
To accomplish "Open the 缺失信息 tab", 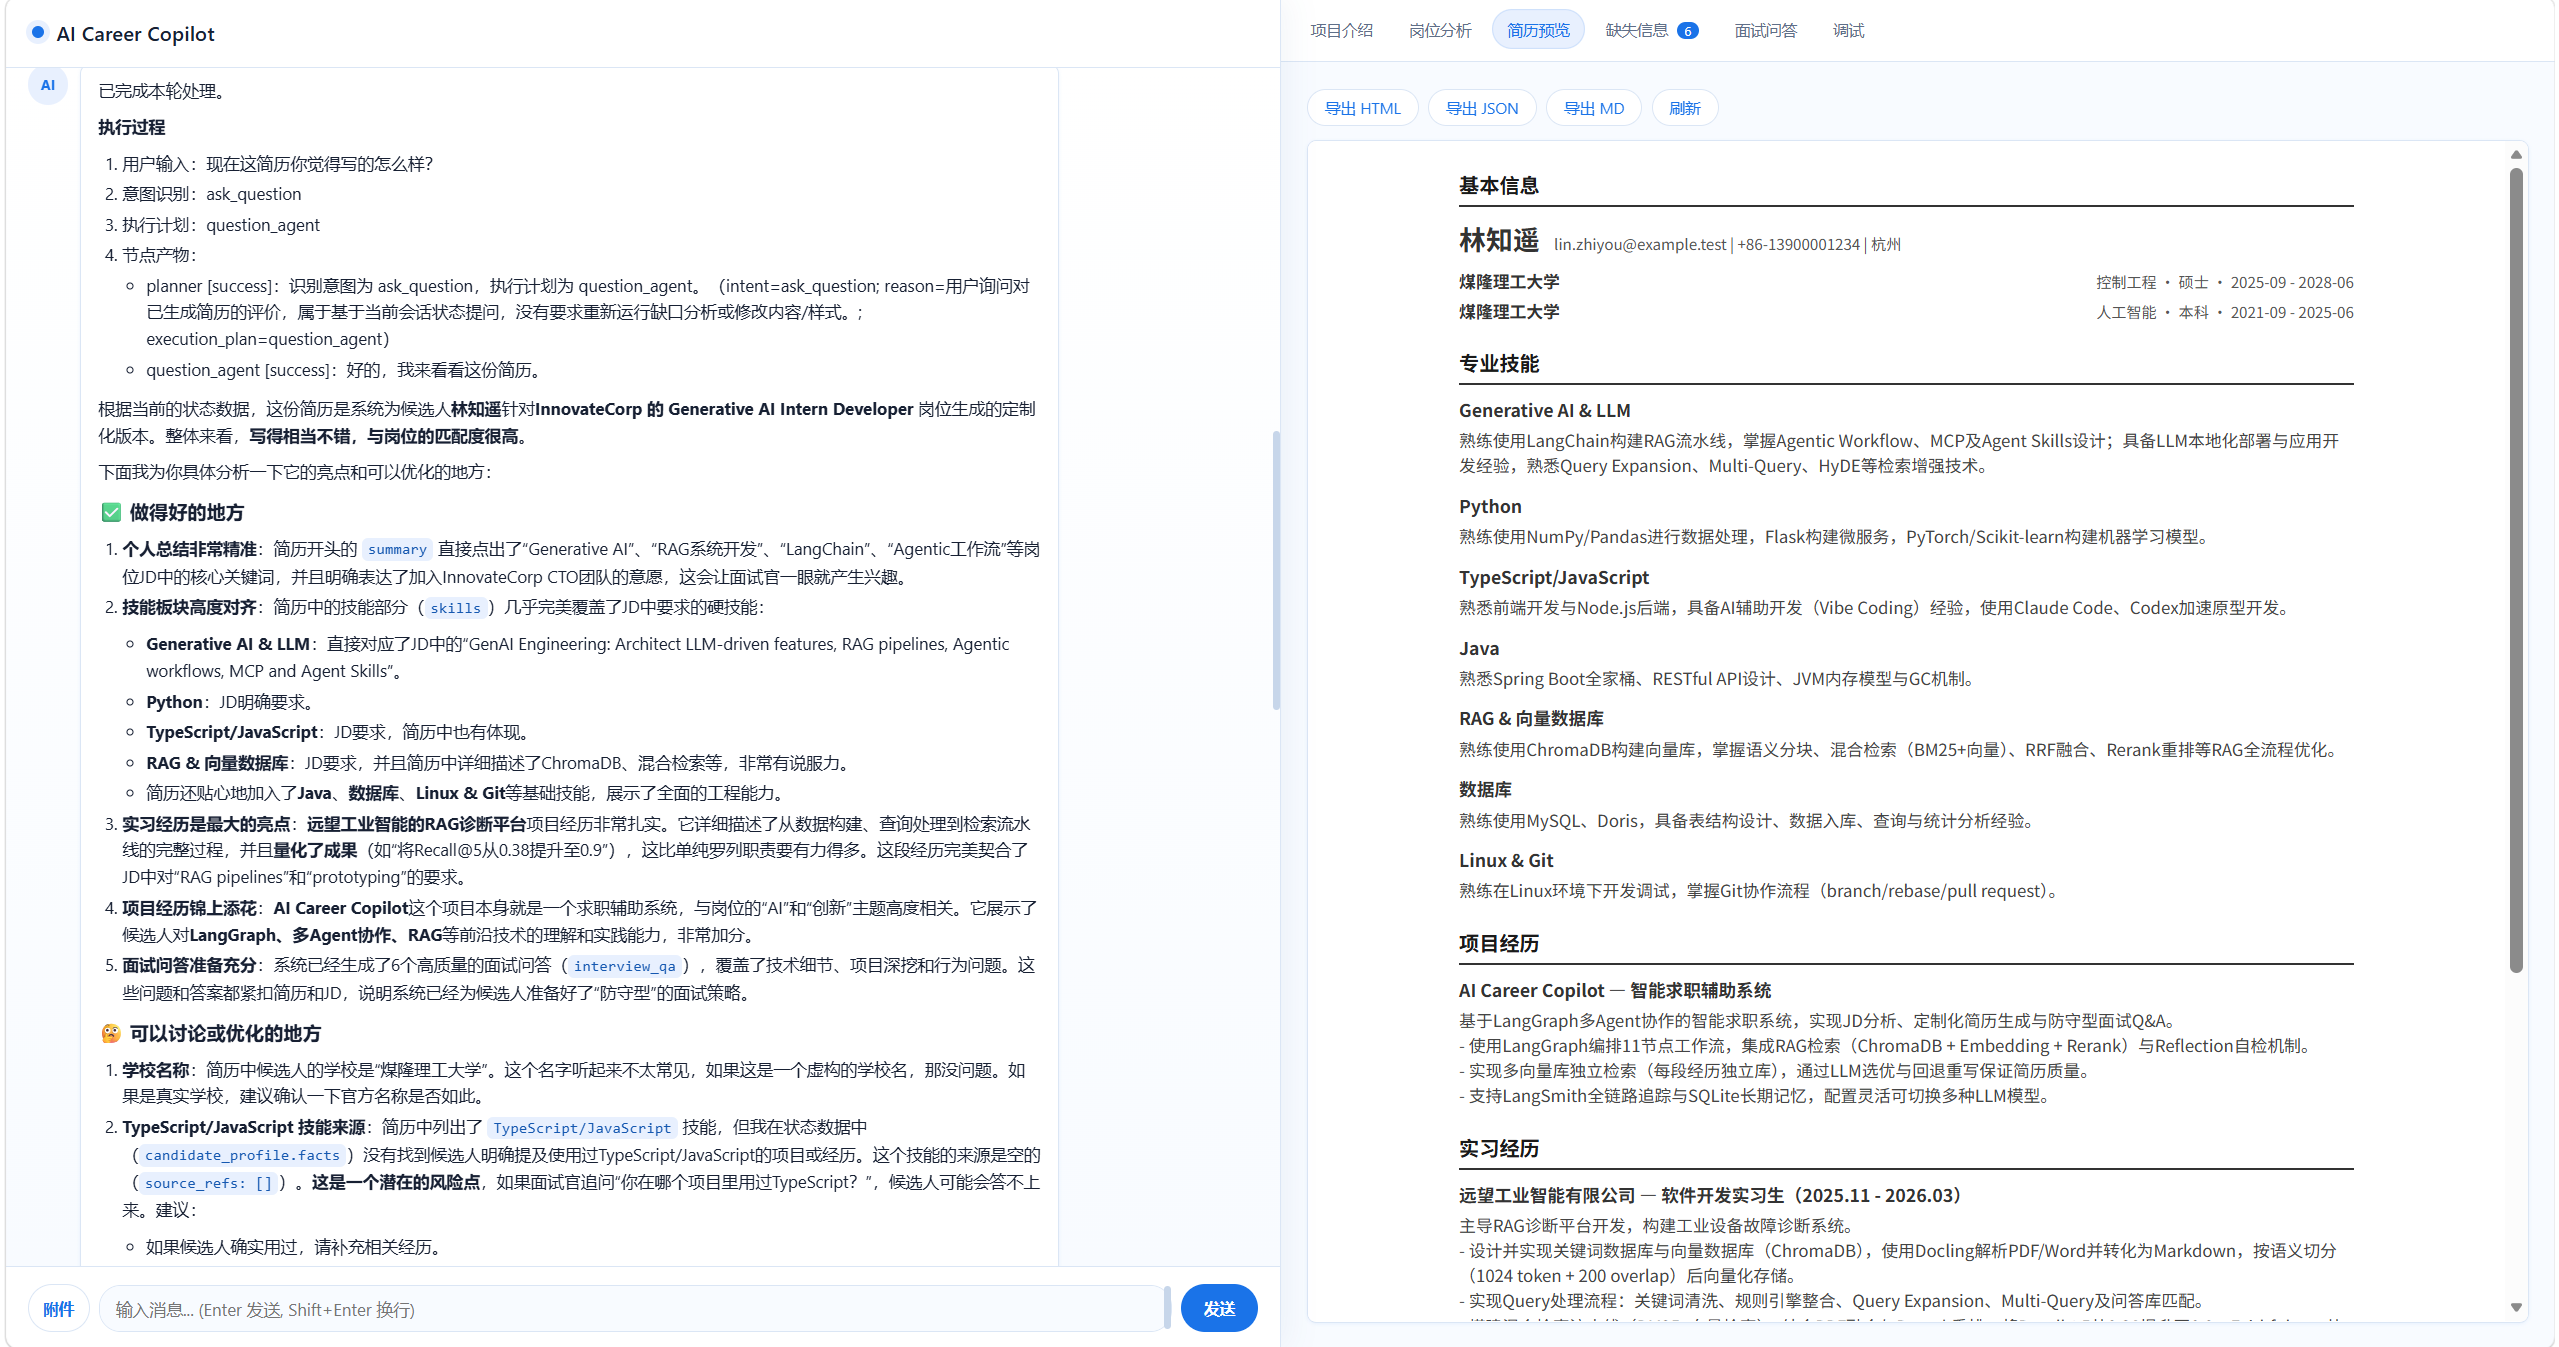I will 1651,31.
